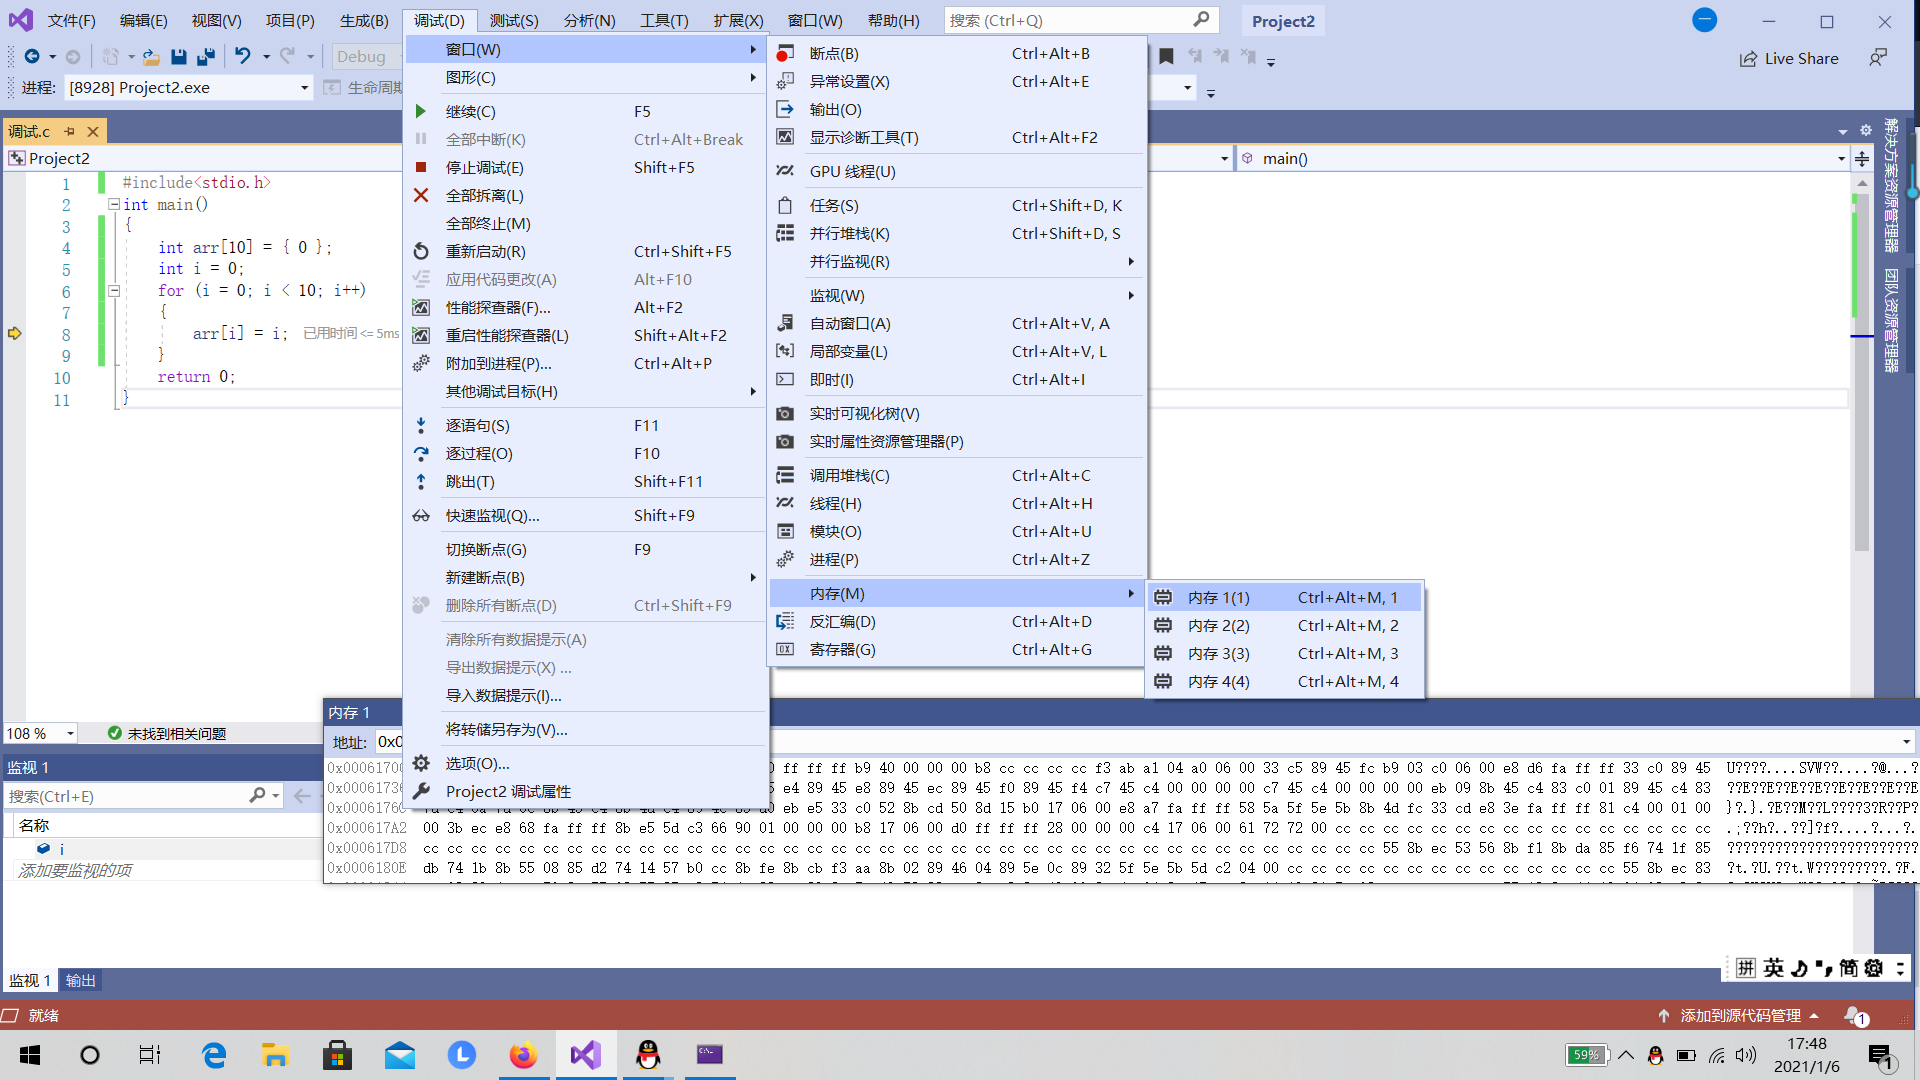Viewport: 1920px width, 1080px height.
Task: Click the search box in the title bar
Action: 1070,20
